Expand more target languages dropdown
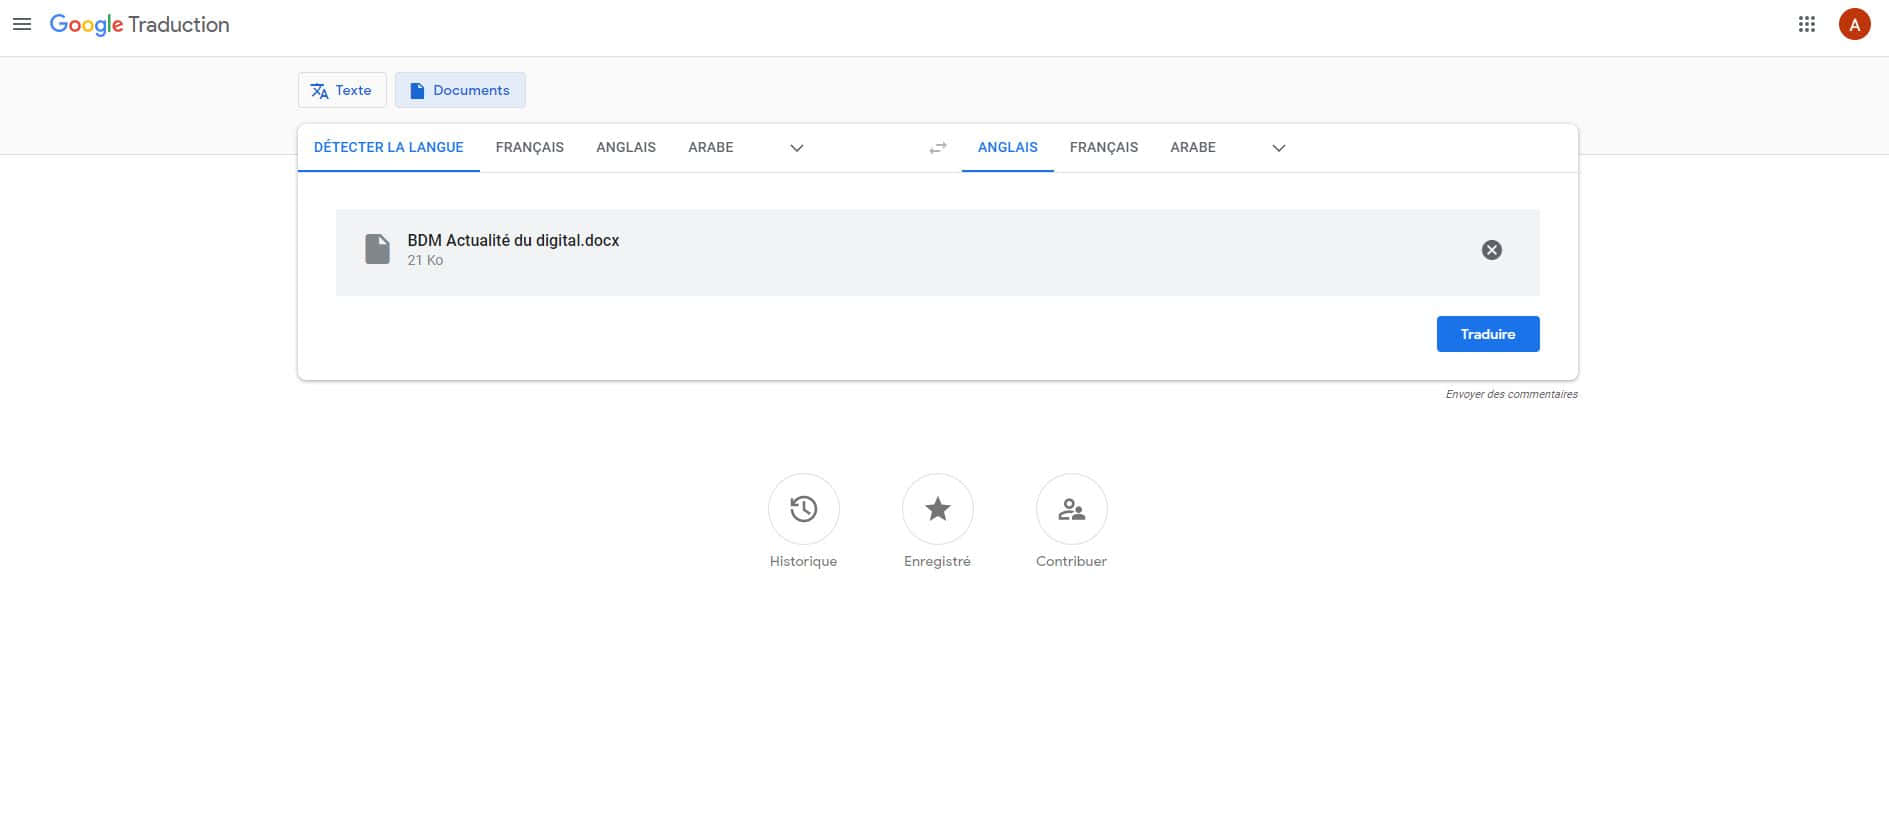This screenshot has height=817, width=1889. coord(1279,148)
